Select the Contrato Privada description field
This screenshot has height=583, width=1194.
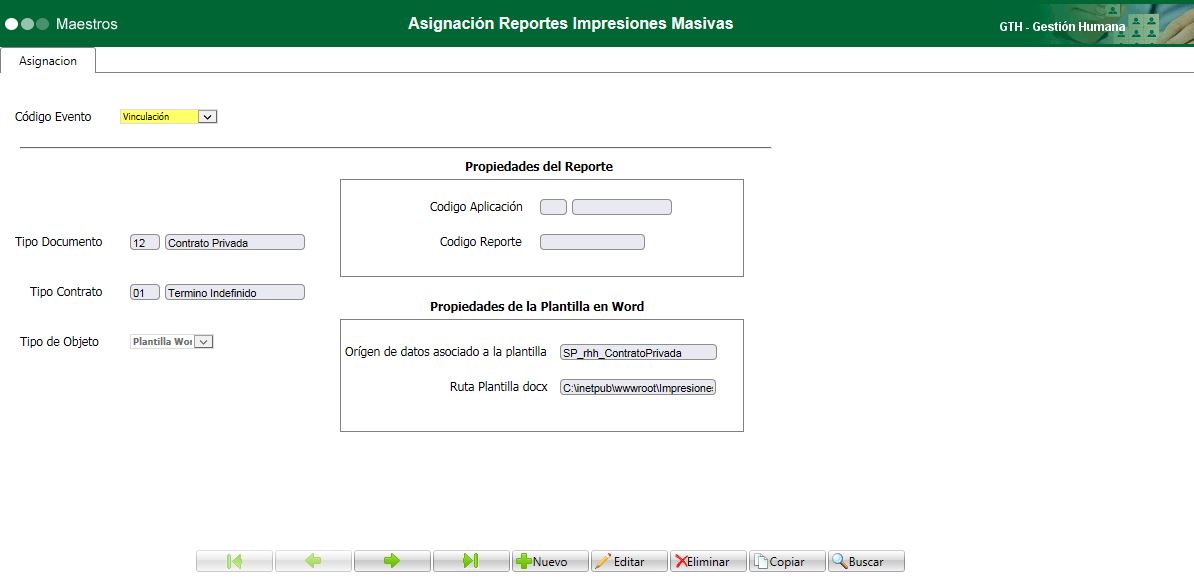(235, 243)
